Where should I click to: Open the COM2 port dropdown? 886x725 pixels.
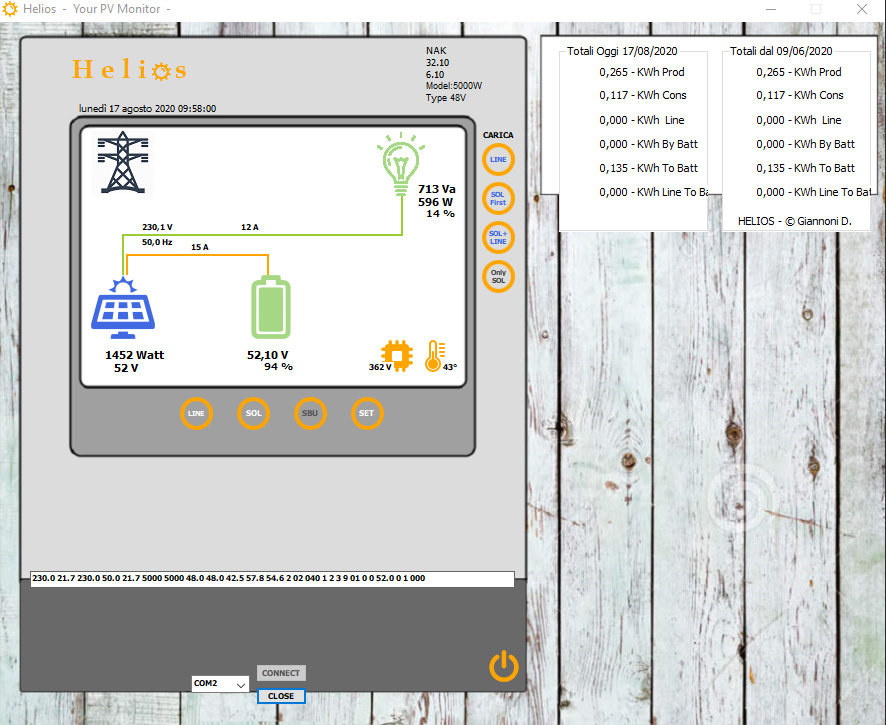[220, 684]
